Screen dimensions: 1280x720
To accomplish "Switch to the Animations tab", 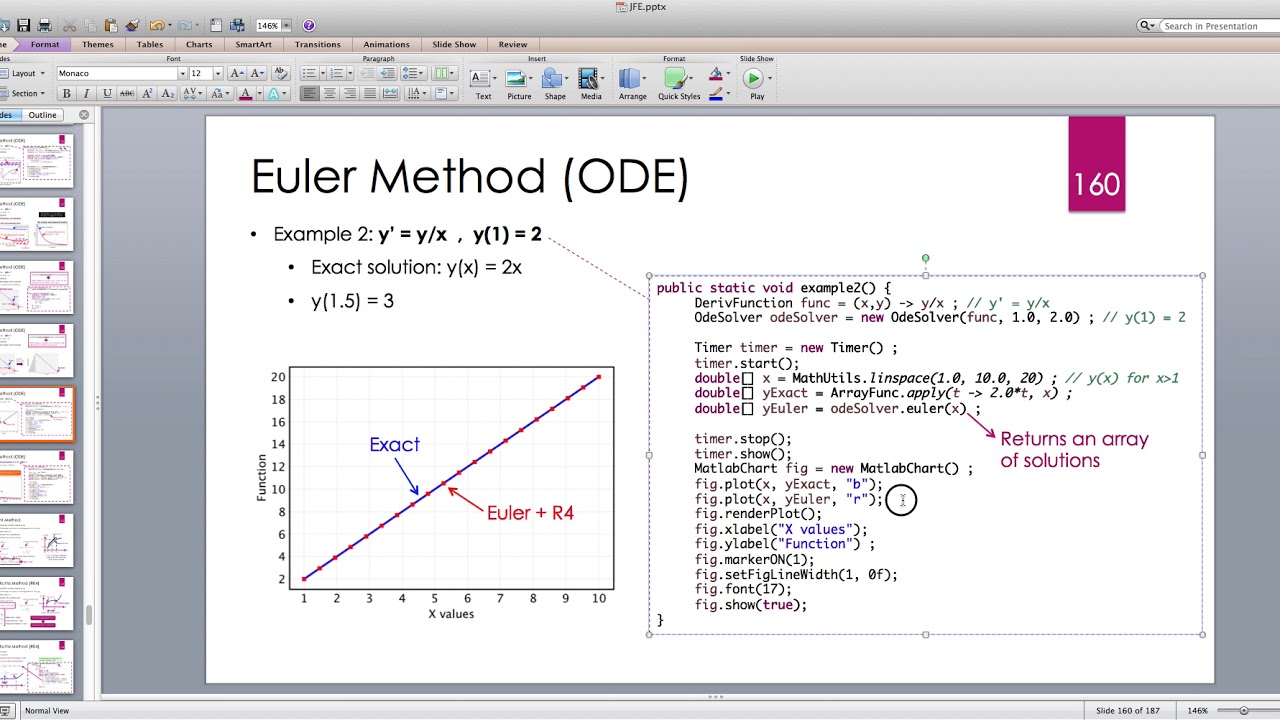I will coord(386,44).
